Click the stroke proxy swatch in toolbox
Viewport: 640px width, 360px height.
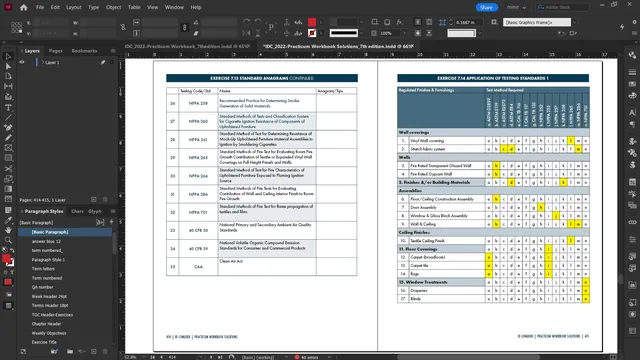click(x=11, y=263)
